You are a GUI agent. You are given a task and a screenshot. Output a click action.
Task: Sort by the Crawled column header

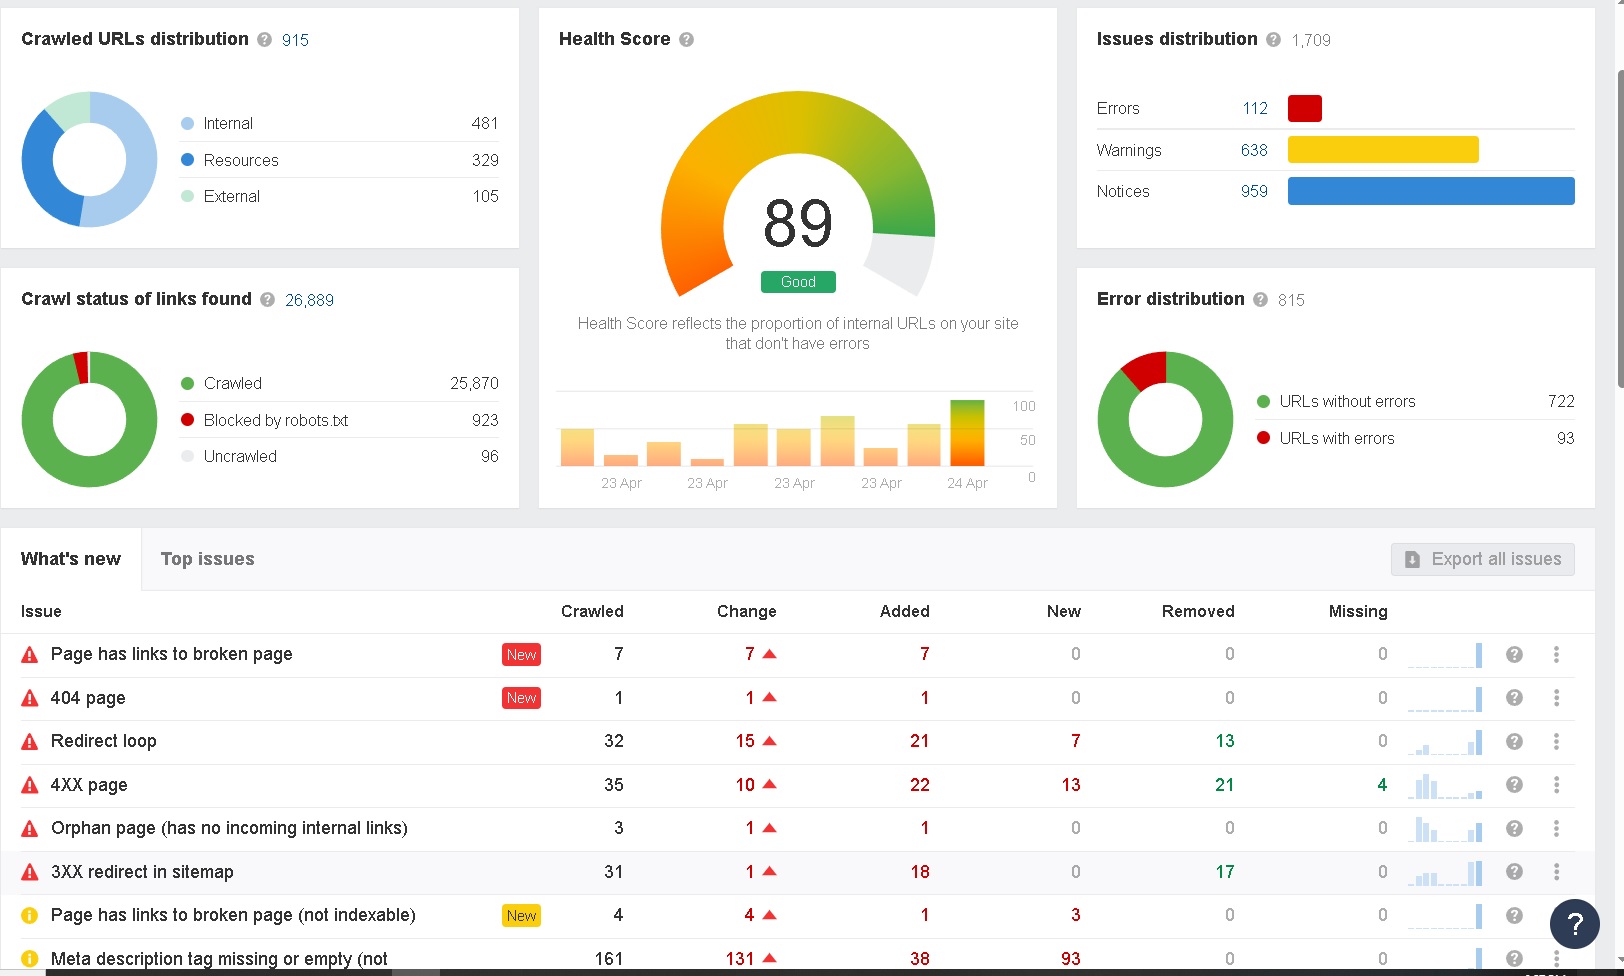tap(592, 611)
